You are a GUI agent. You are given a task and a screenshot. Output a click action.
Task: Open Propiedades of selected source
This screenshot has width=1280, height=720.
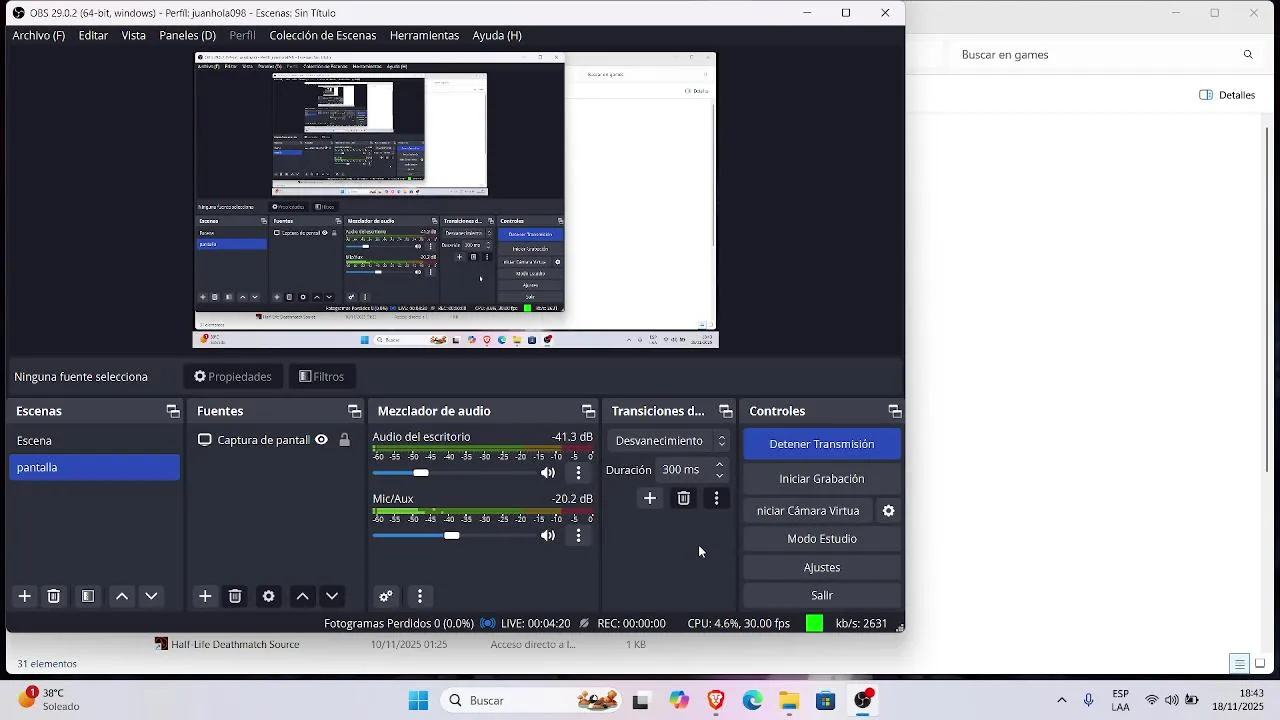(x=233, y=377)
